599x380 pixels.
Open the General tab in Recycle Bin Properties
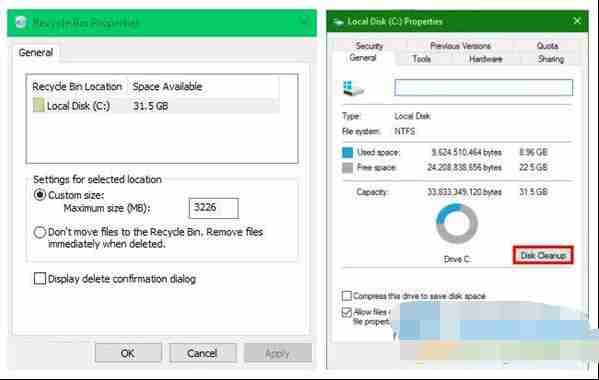click(x=36, y=52)
